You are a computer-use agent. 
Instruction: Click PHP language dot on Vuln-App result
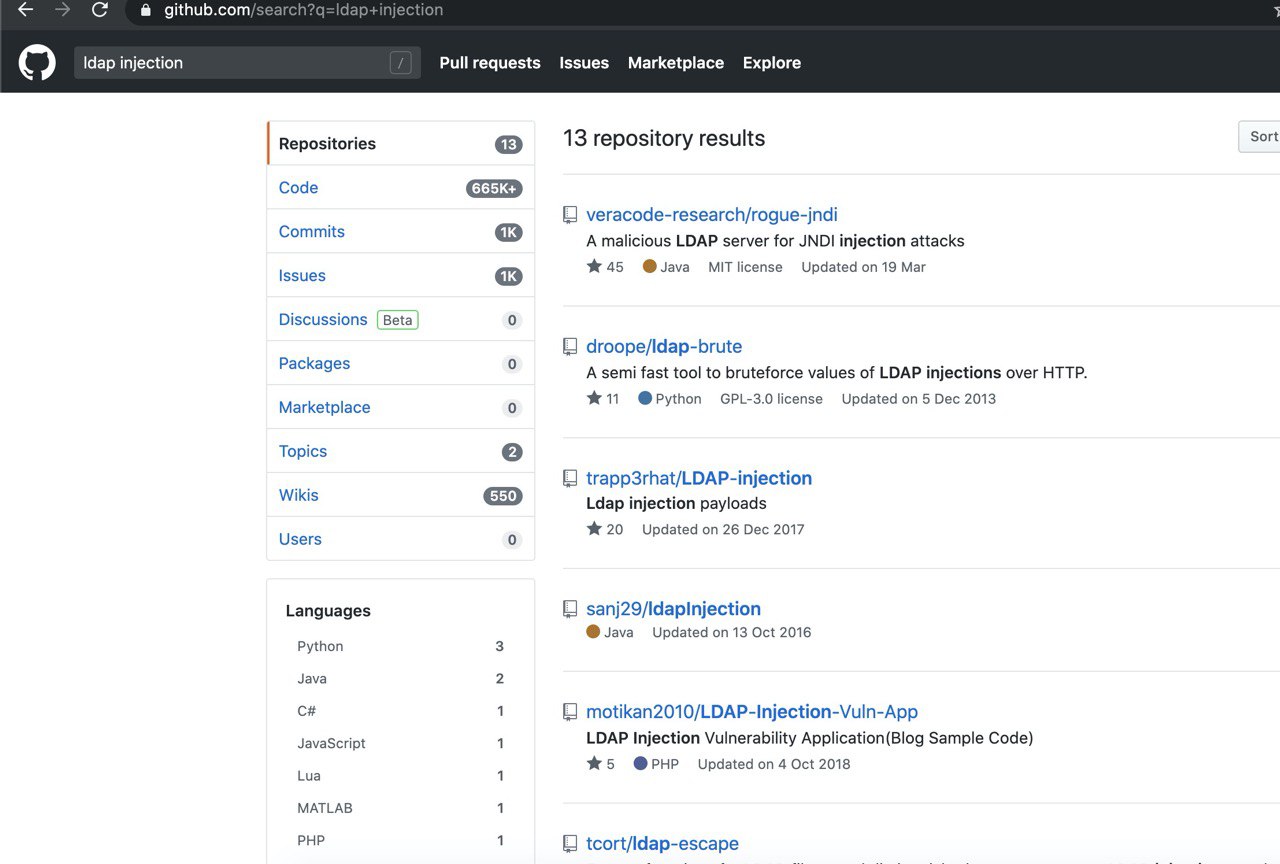pos(641,763)
